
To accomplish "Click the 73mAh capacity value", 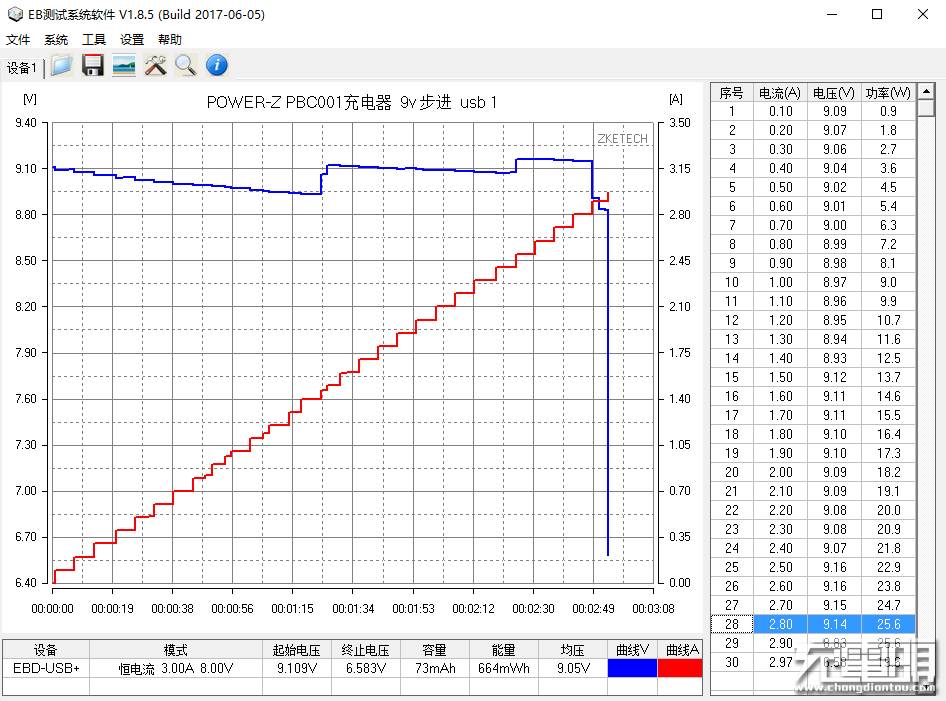I will click(x=434, y=668).
